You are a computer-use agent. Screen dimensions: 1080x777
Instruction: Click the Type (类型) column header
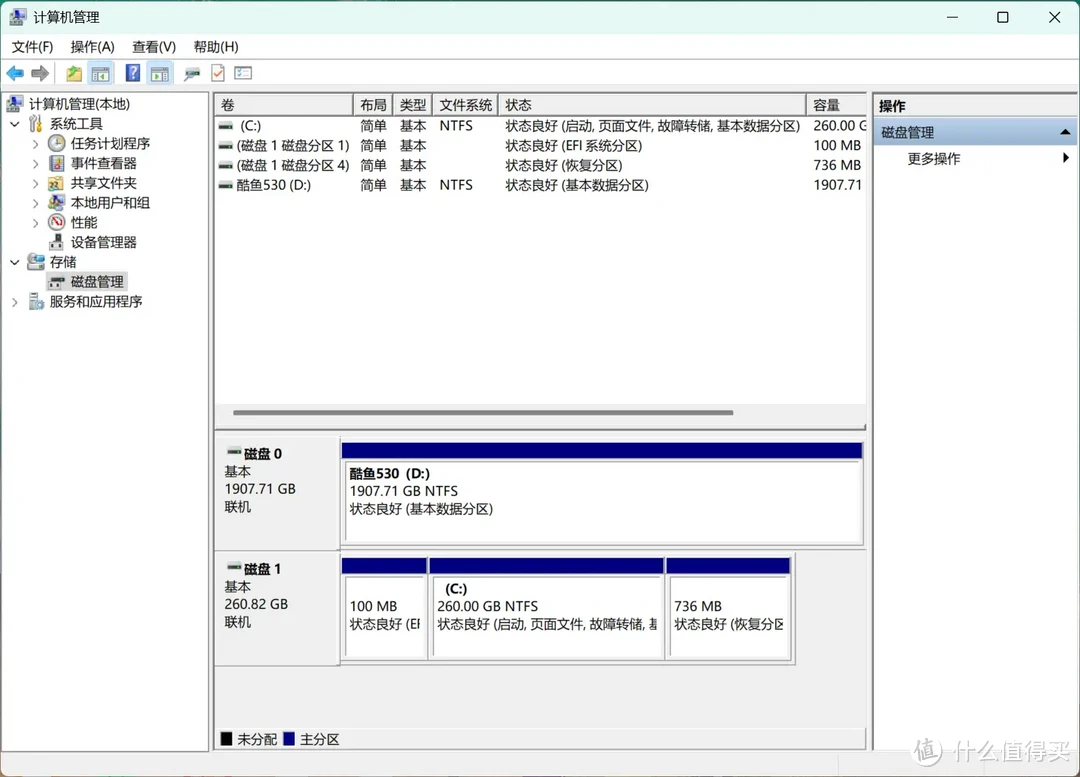coord(413,105)
